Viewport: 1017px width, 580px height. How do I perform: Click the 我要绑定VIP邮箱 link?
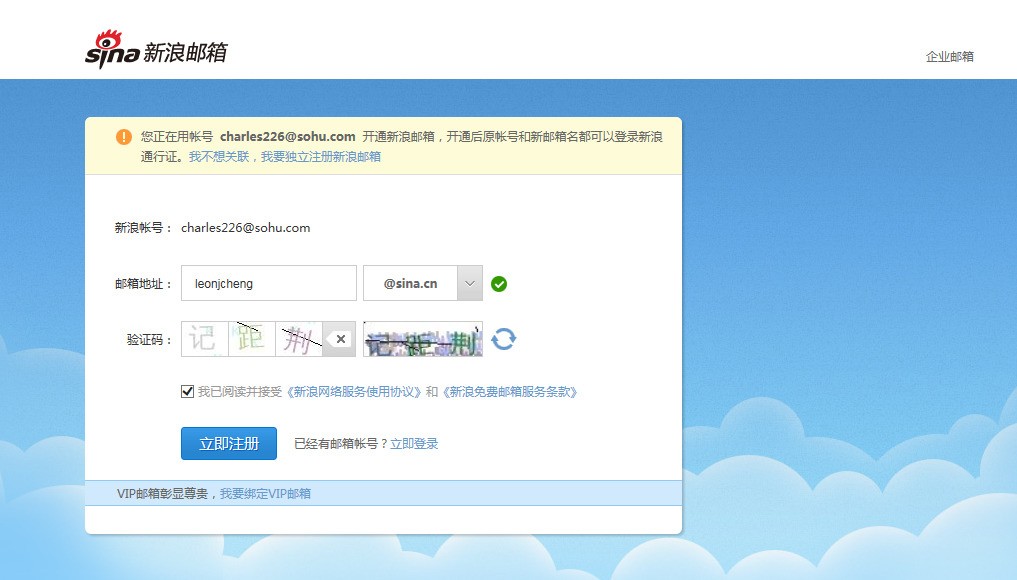point(265,494)
